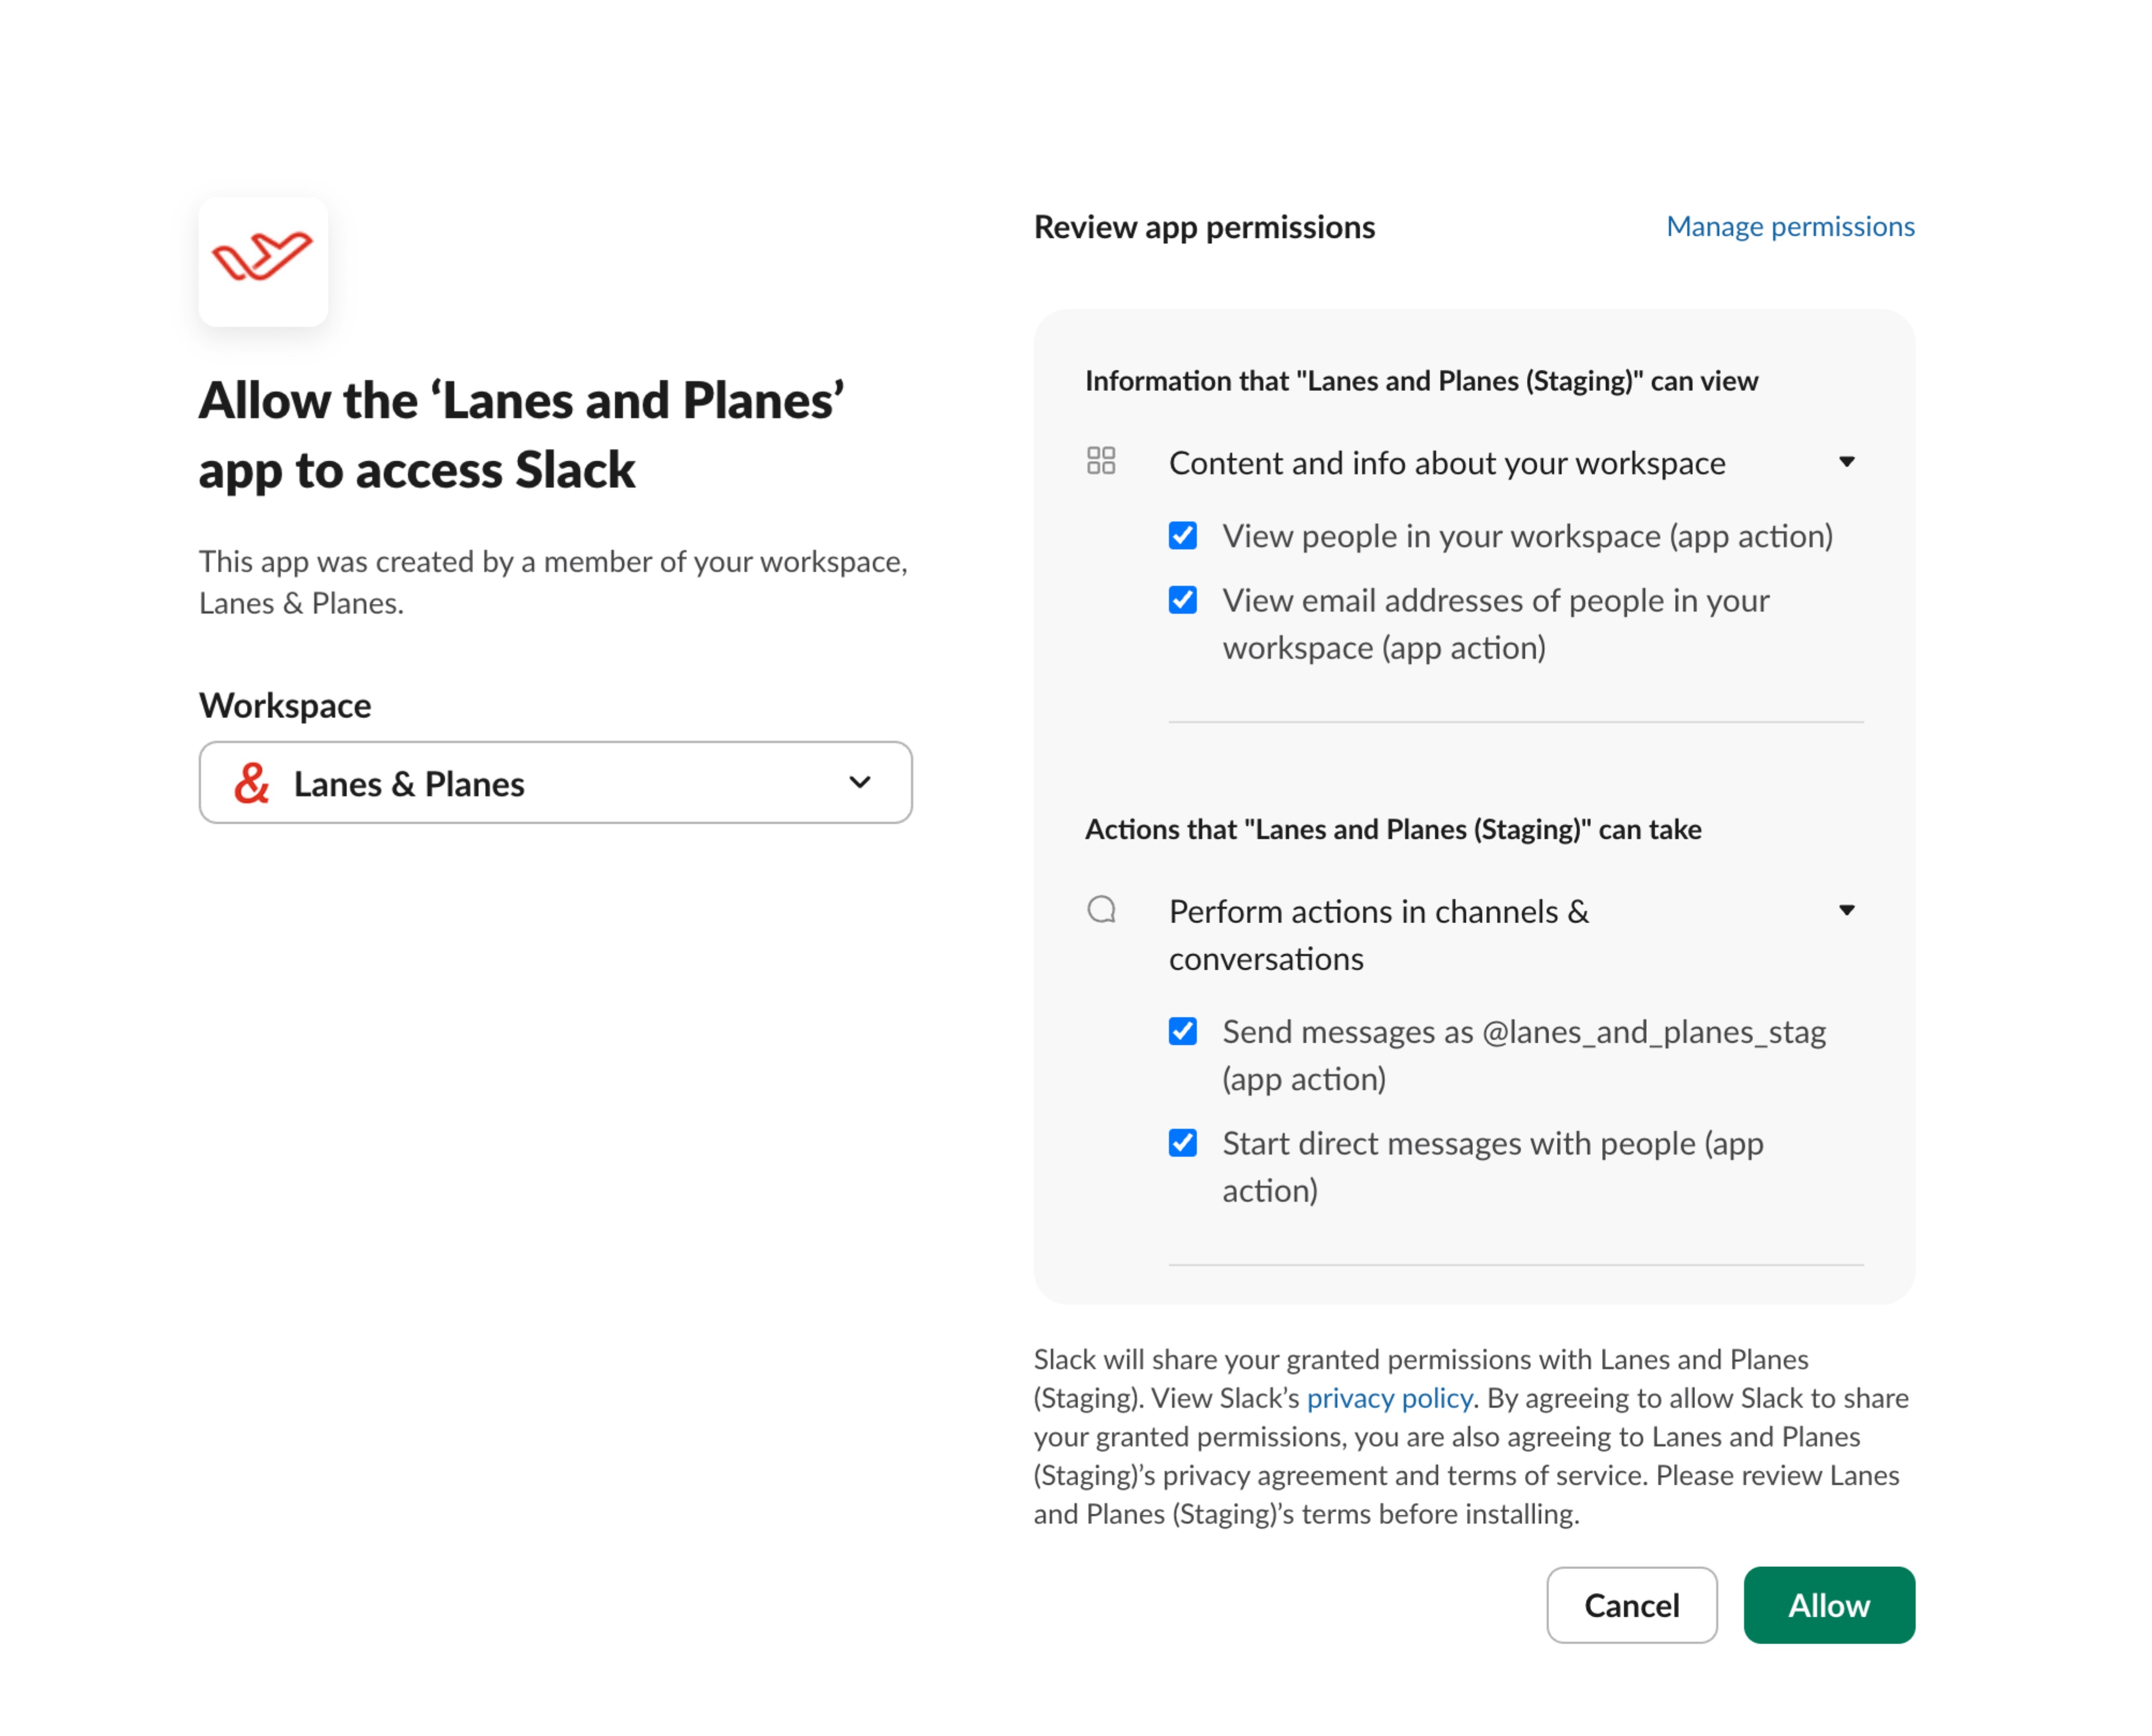Click the red ampersand workspace icon
The image size is (2152, 1736).
(x=251, y=783)
